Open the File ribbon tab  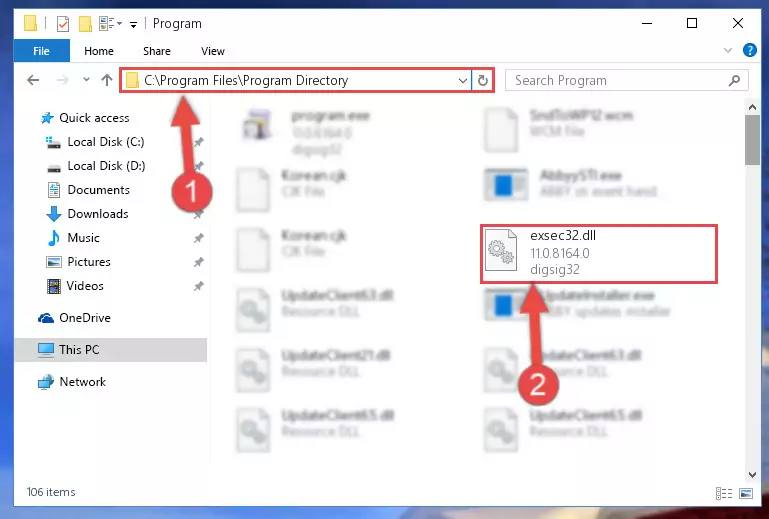(42, 51)
